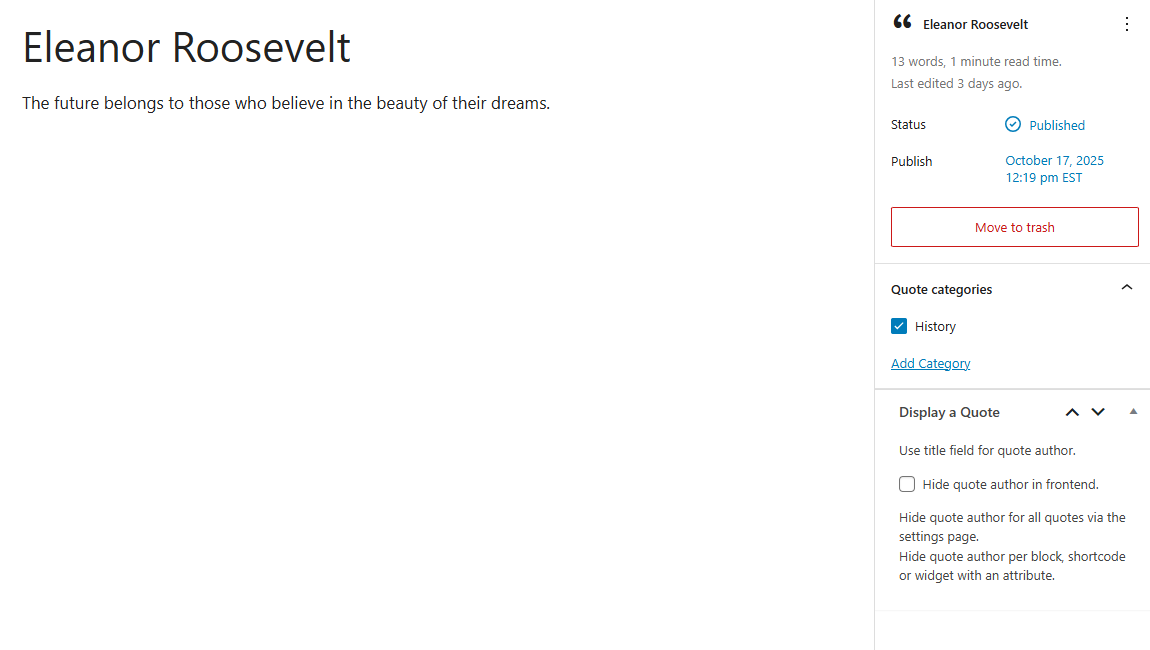
Task: Click into the quote text paragraph
Action: (286, 103)
